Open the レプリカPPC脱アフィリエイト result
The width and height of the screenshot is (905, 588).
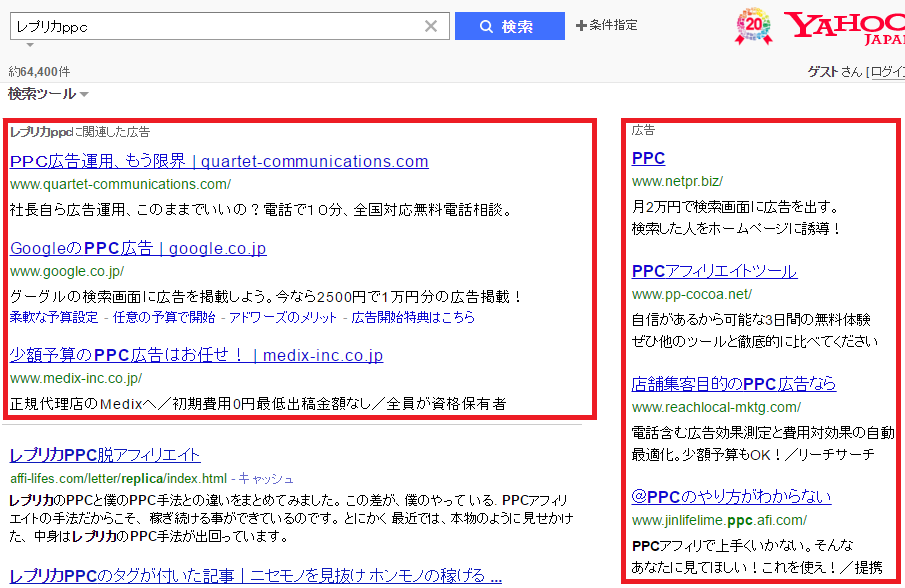pyautogui.click(x=105, y=455)
